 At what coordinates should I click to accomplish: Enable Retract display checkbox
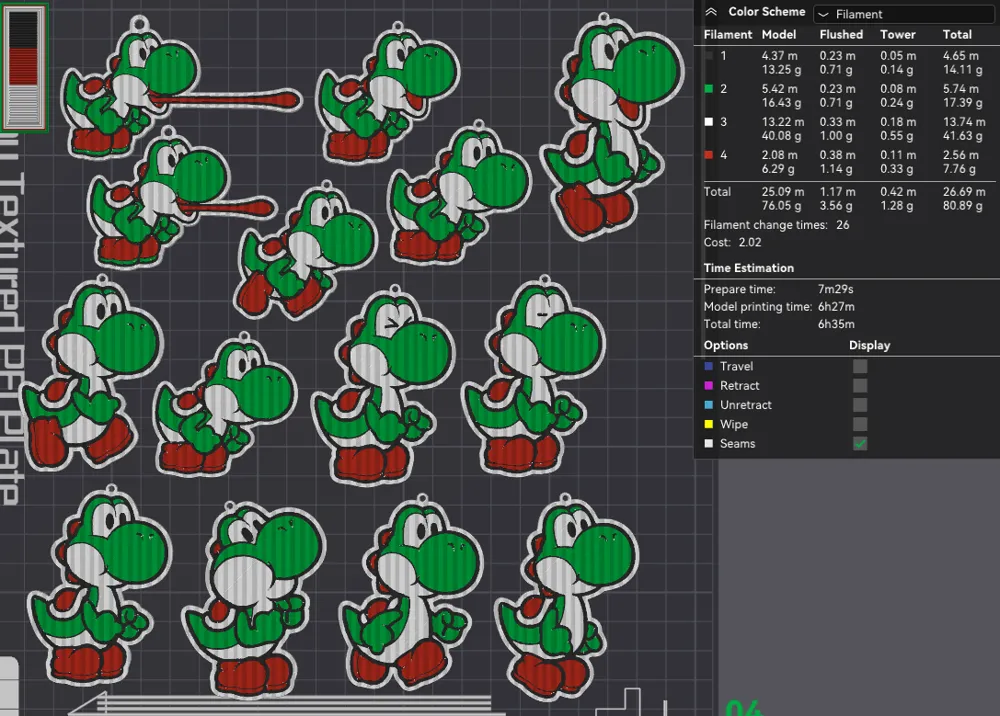(860, 385)
